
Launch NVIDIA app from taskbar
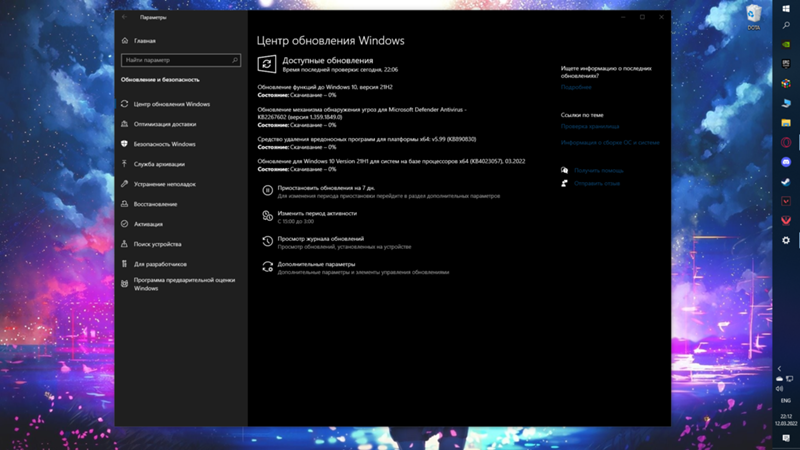(786, 44)
